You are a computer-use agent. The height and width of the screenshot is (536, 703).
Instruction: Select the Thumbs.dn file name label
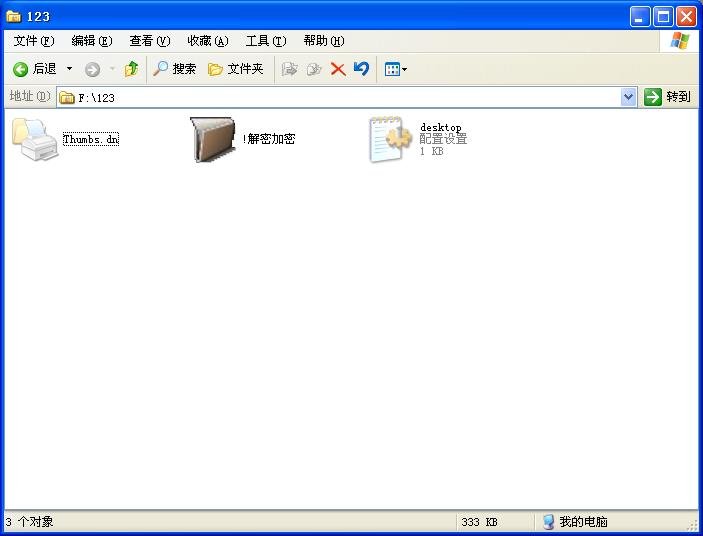tap(91, 139)
